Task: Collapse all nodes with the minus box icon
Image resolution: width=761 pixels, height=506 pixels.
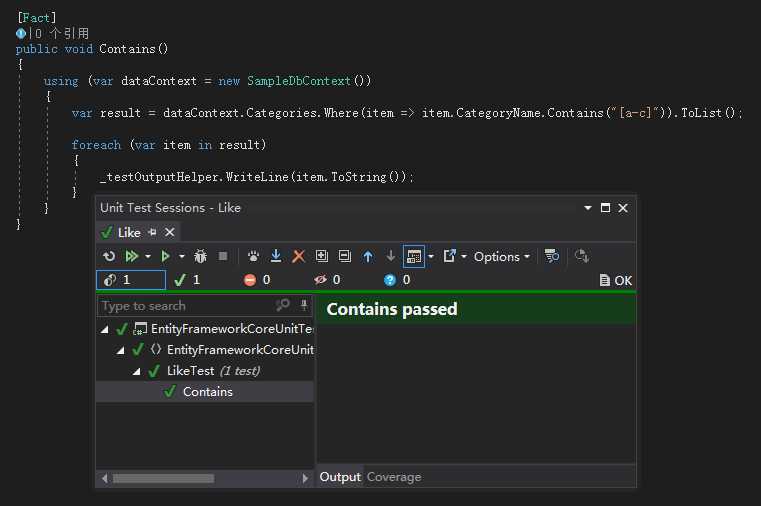Action: pyautogui.click(x=344, y=256)
